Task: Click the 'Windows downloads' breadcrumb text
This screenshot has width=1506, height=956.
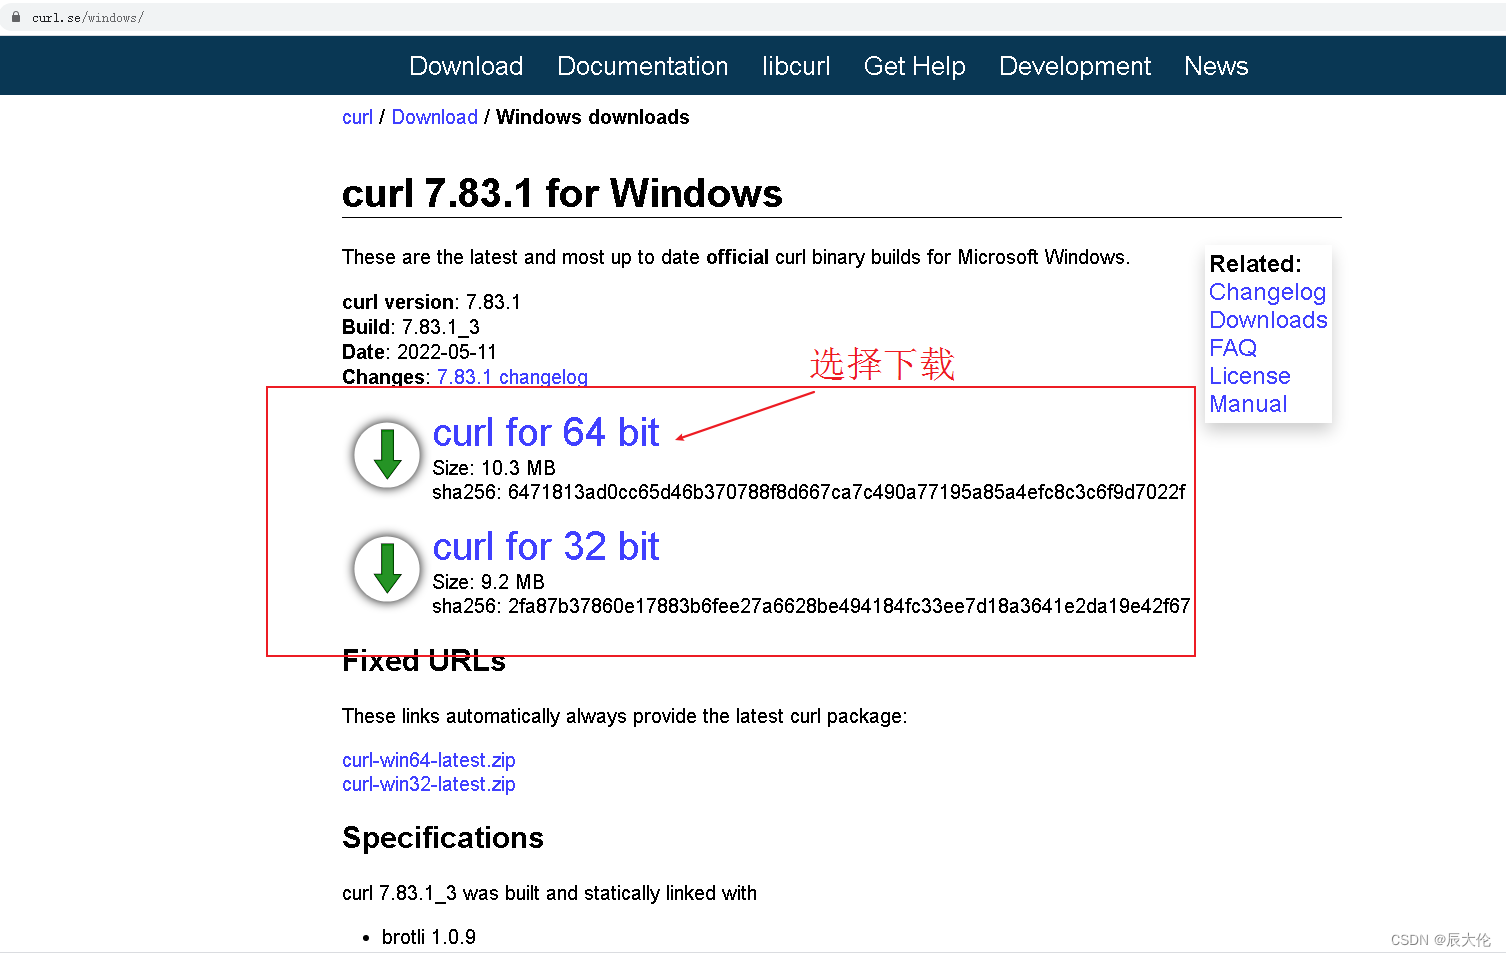Action: 593,117
